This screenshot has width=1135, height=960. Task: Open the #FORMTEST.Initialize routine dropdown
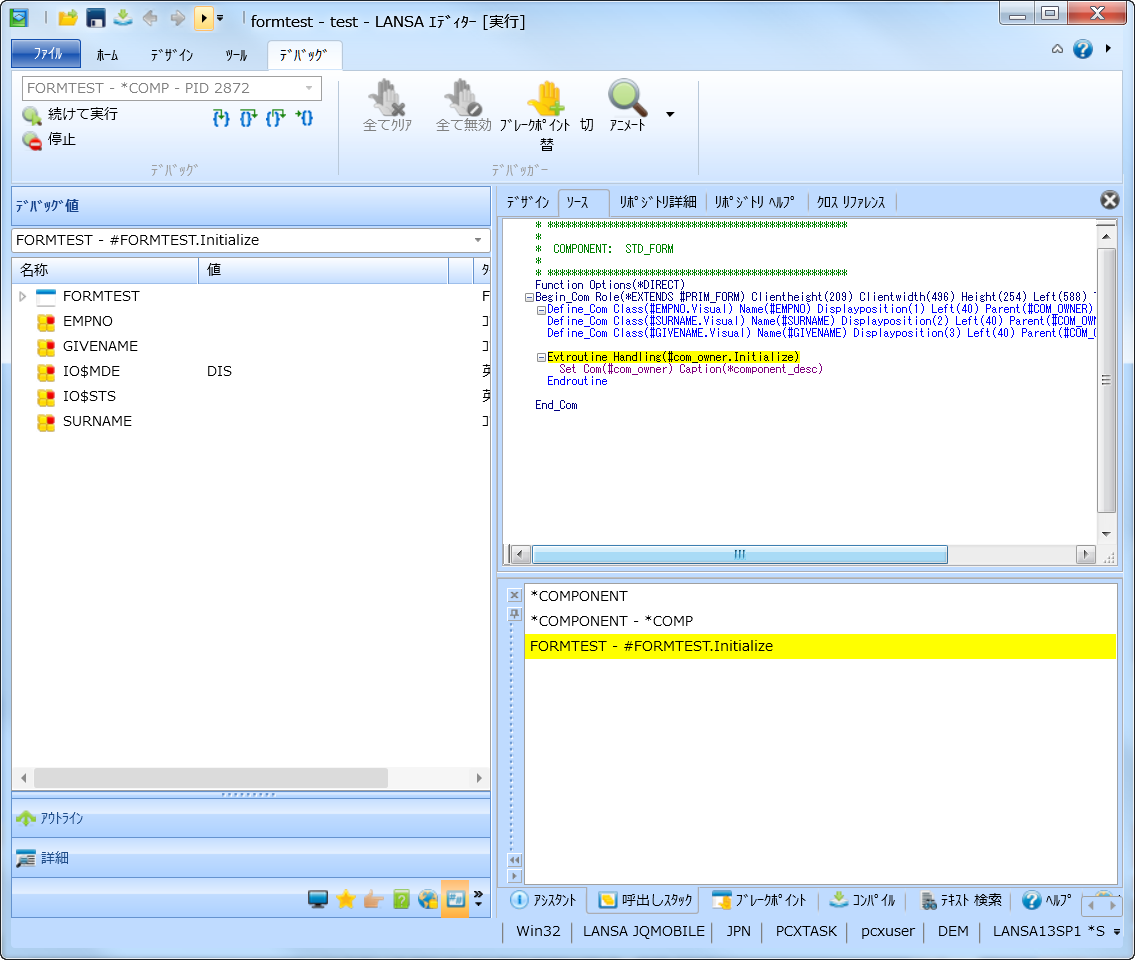pyautogui.click(x=477, y=240)
